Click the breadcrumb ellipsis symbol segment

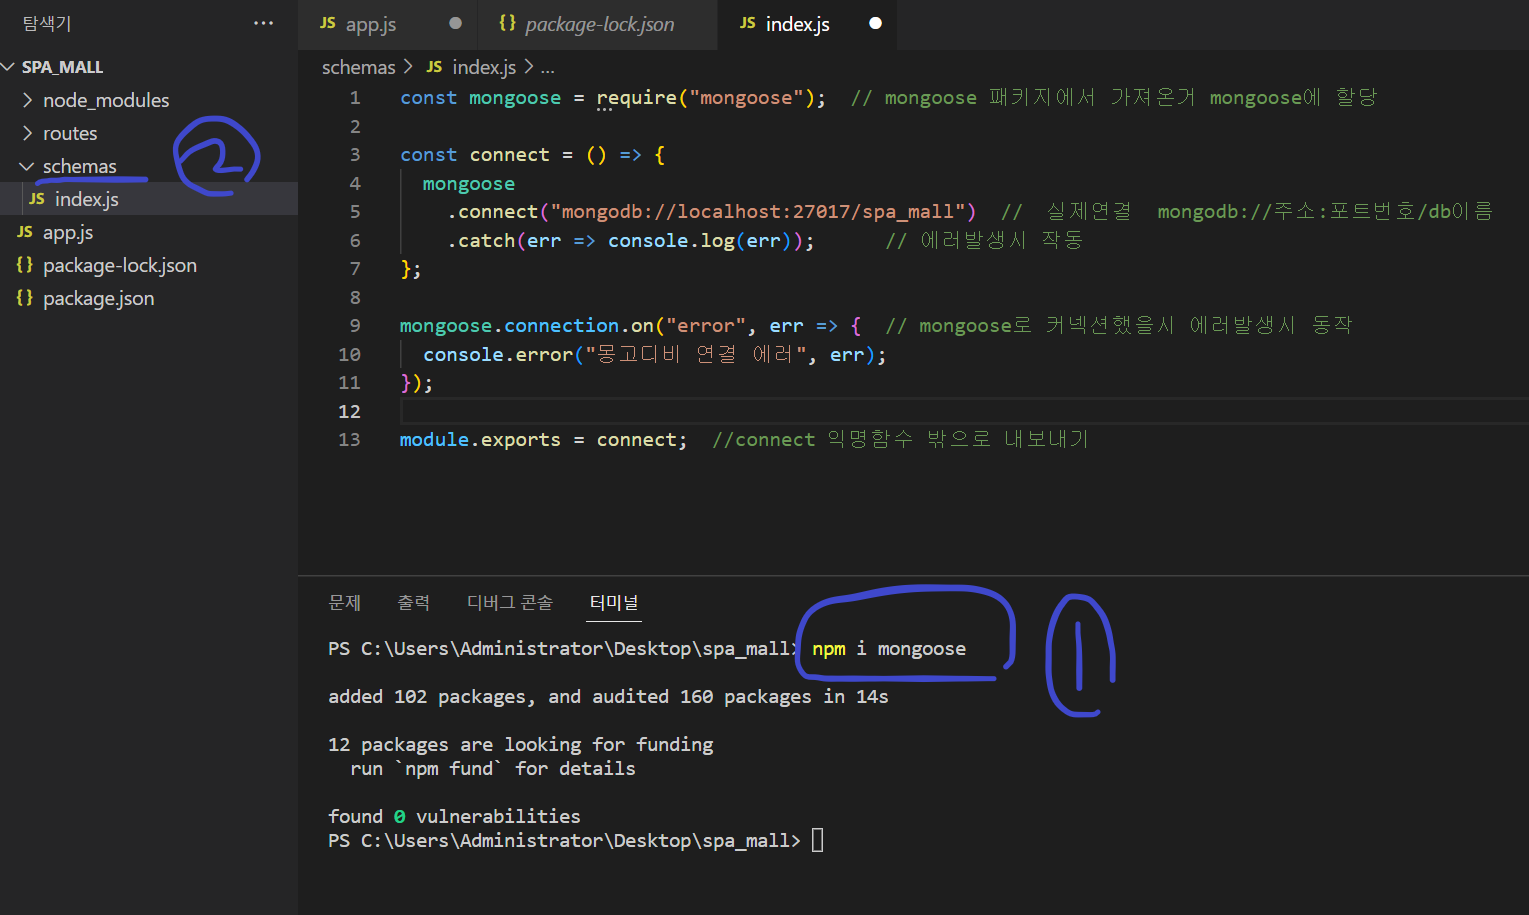(x=547, y=68)
